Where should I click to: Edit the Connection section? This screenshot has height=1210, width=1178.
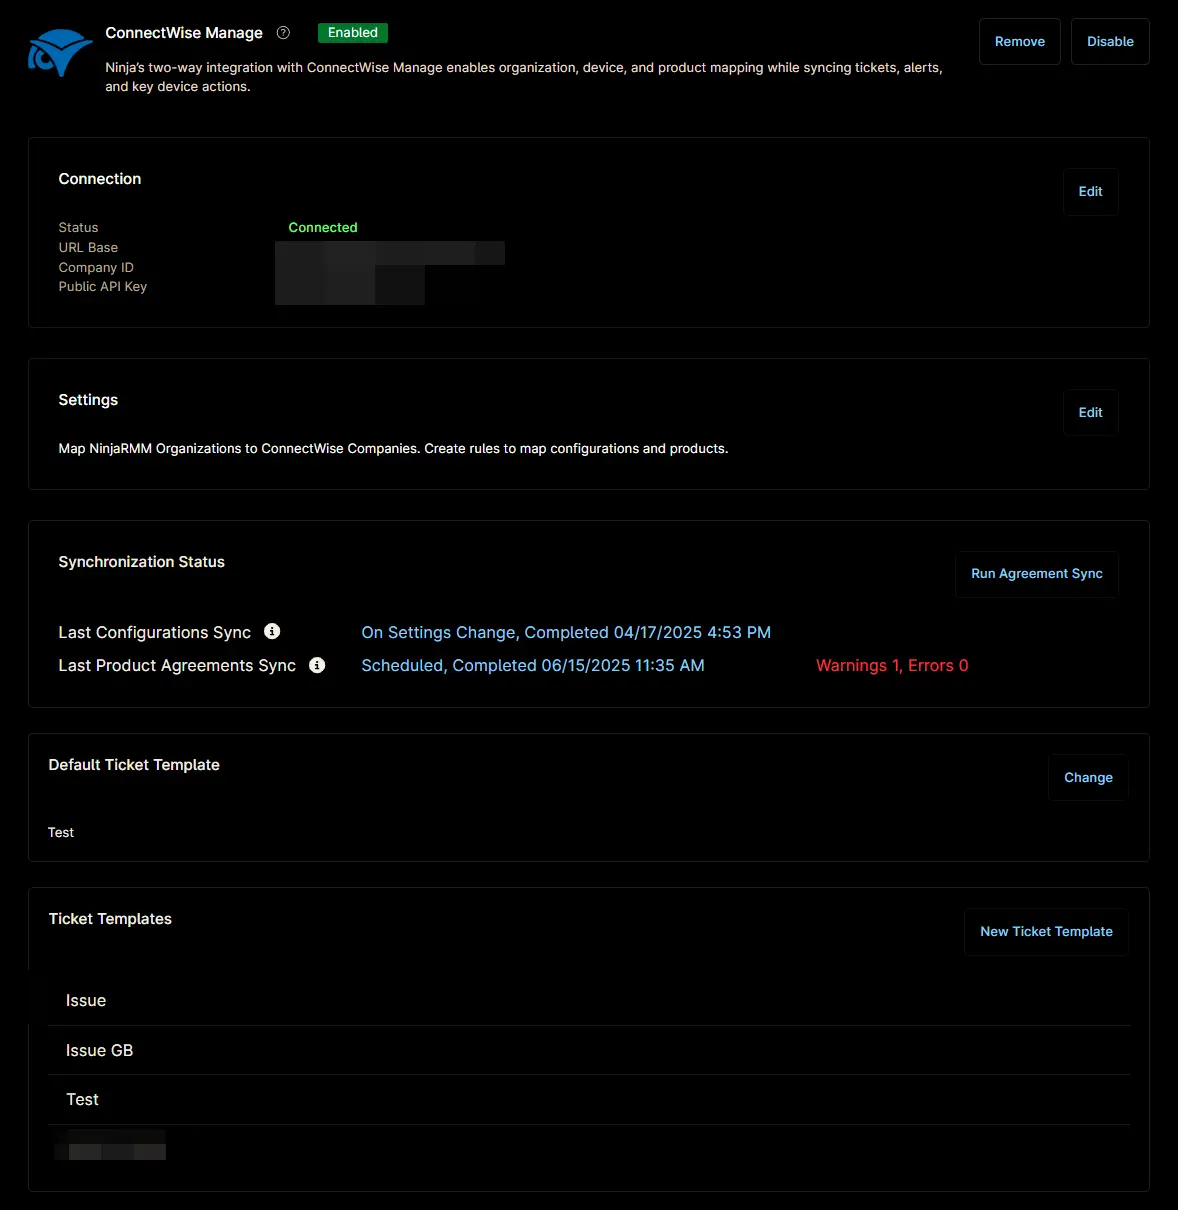click(1090, 192)
